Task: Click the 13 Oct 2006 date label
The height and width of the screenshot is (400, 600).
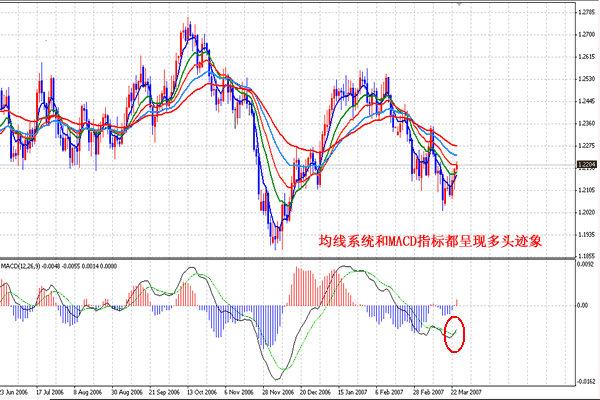Action: [202, 392]
